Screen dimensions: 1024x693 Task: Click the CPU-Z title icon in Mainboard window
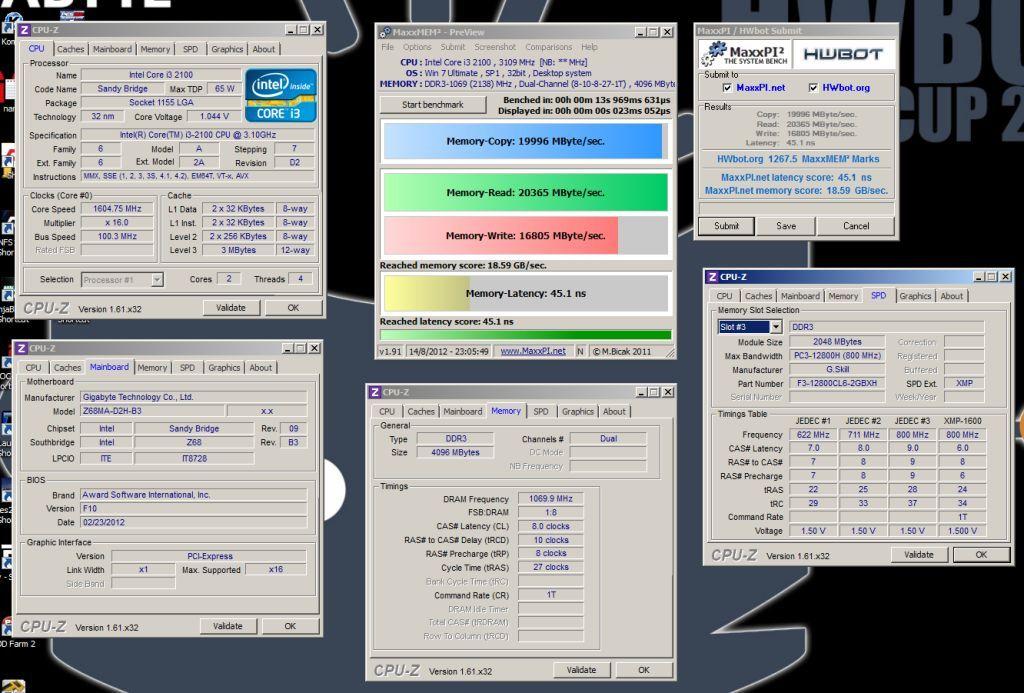click(x=22, y=348)
